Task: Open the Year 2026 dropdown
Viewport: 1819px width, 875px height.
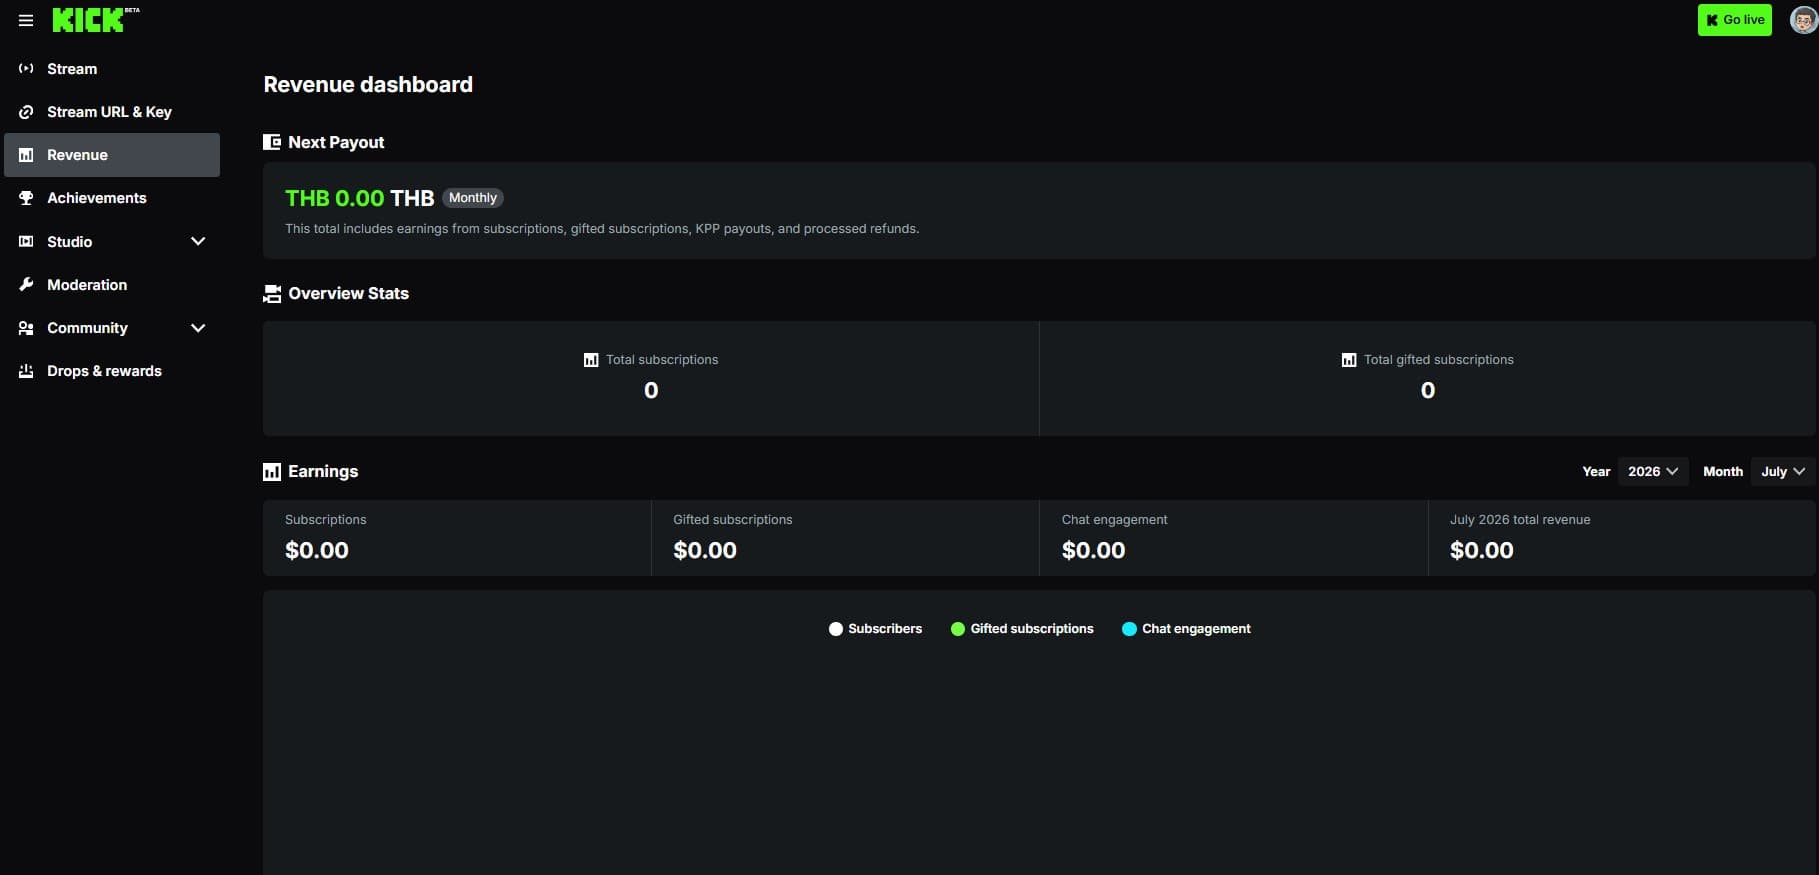Action: click(x=1653, y=472)
